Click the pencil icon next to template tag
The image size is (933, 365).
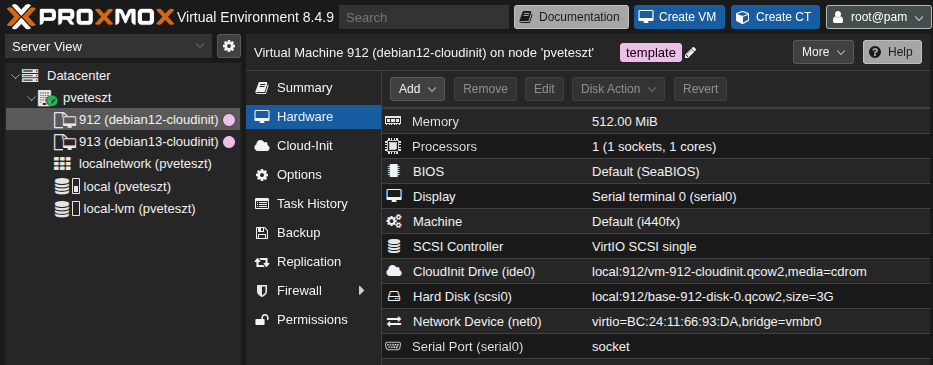point(690,53)
